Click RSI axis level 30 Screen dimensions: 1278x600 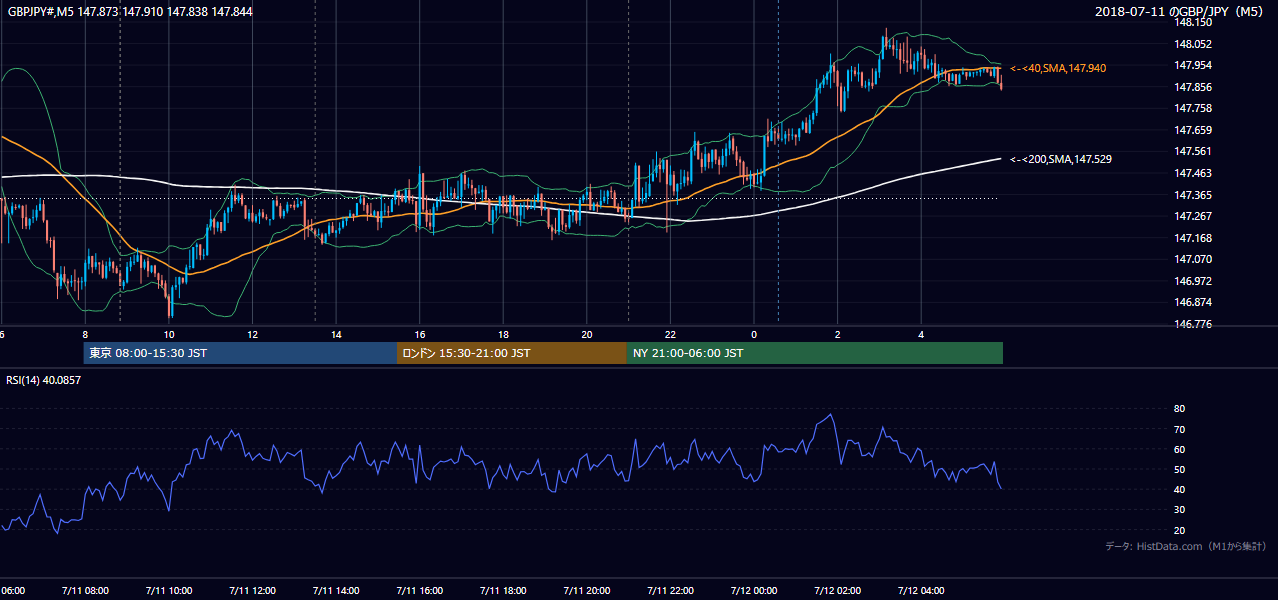(x=1179, y=510)
